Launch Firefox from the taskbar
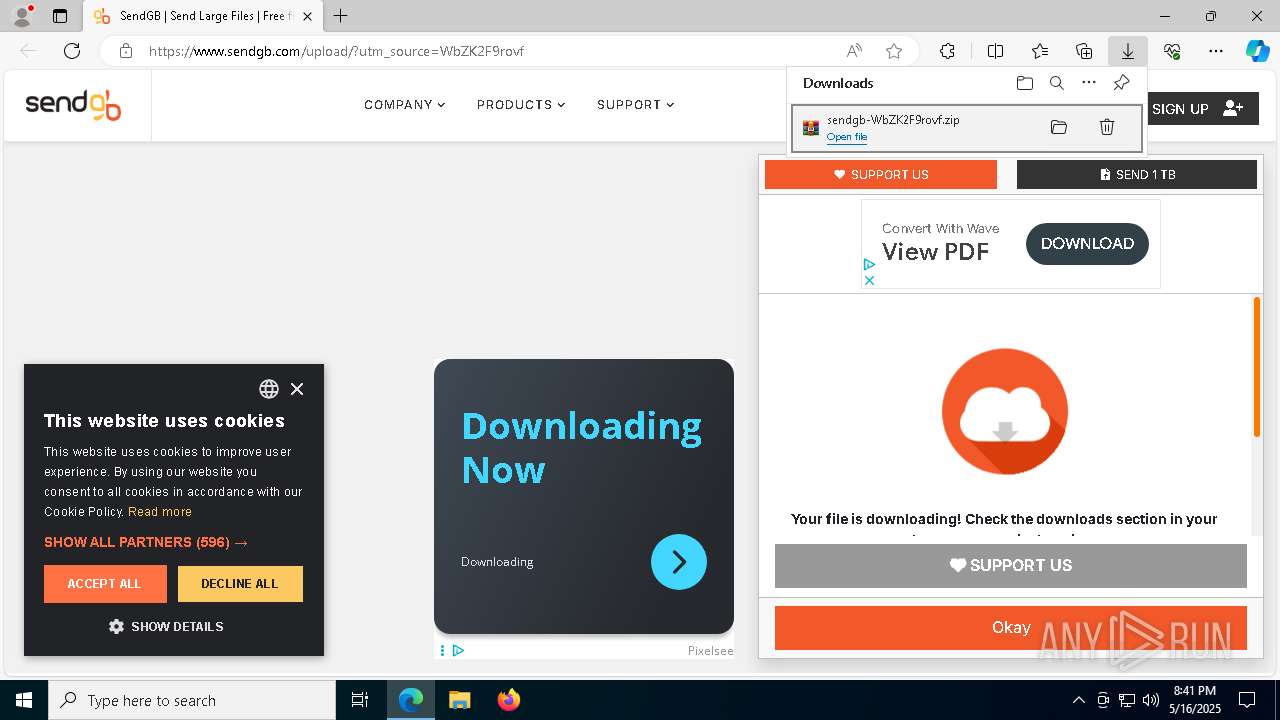This screenshot has width=1280, height=720. tap(509, 700)
